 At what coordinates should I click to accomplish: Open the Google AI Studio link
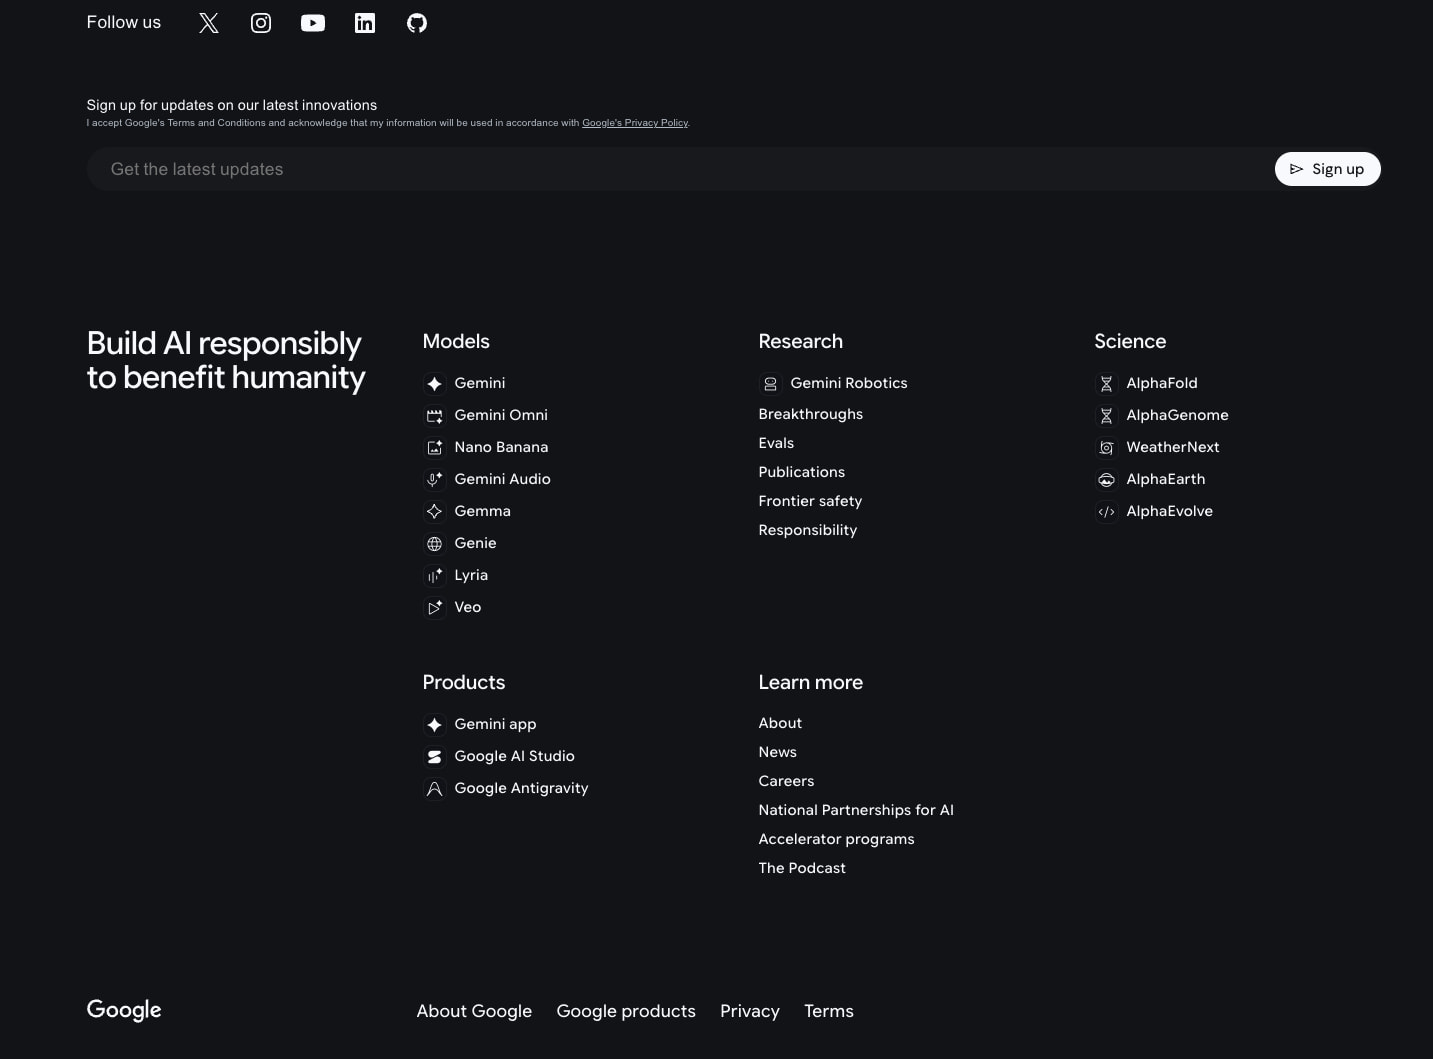click(514, 756)
